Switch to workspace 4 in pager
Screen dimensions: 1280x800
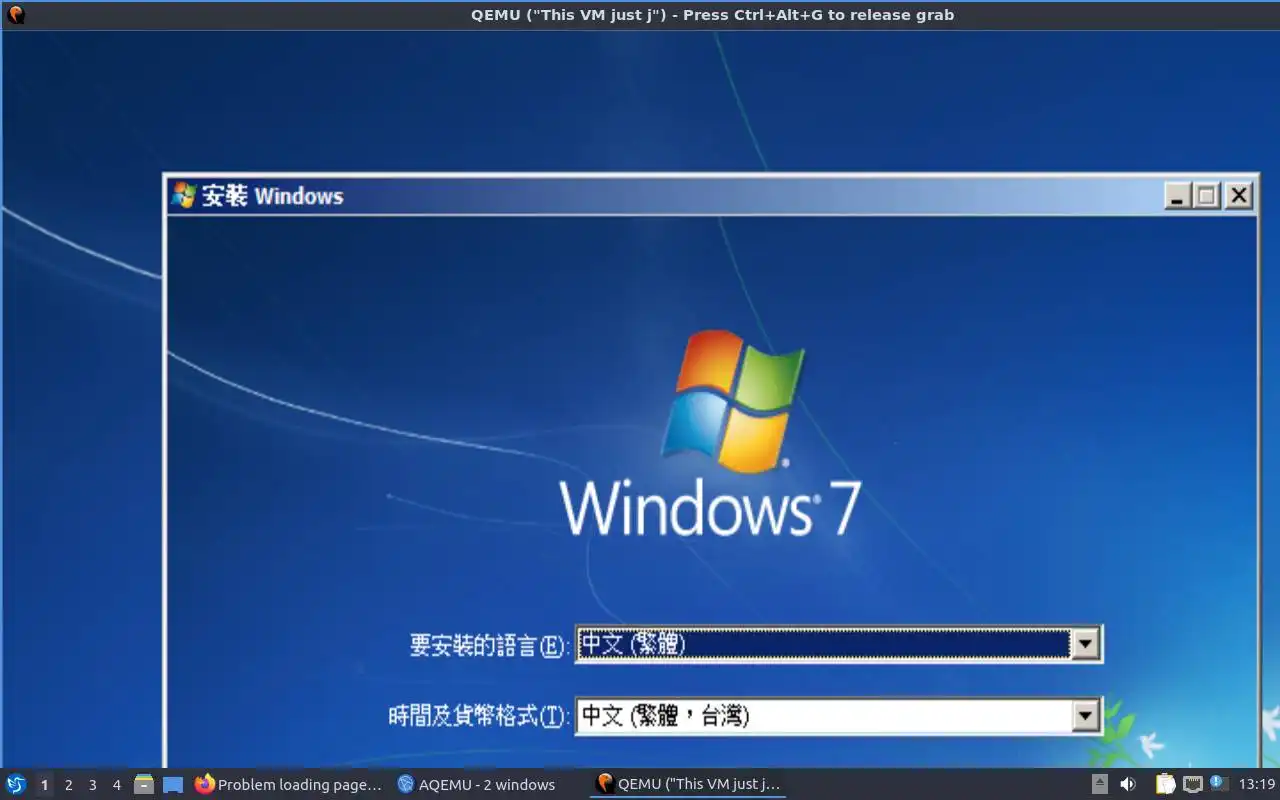[x=116, y=785]
